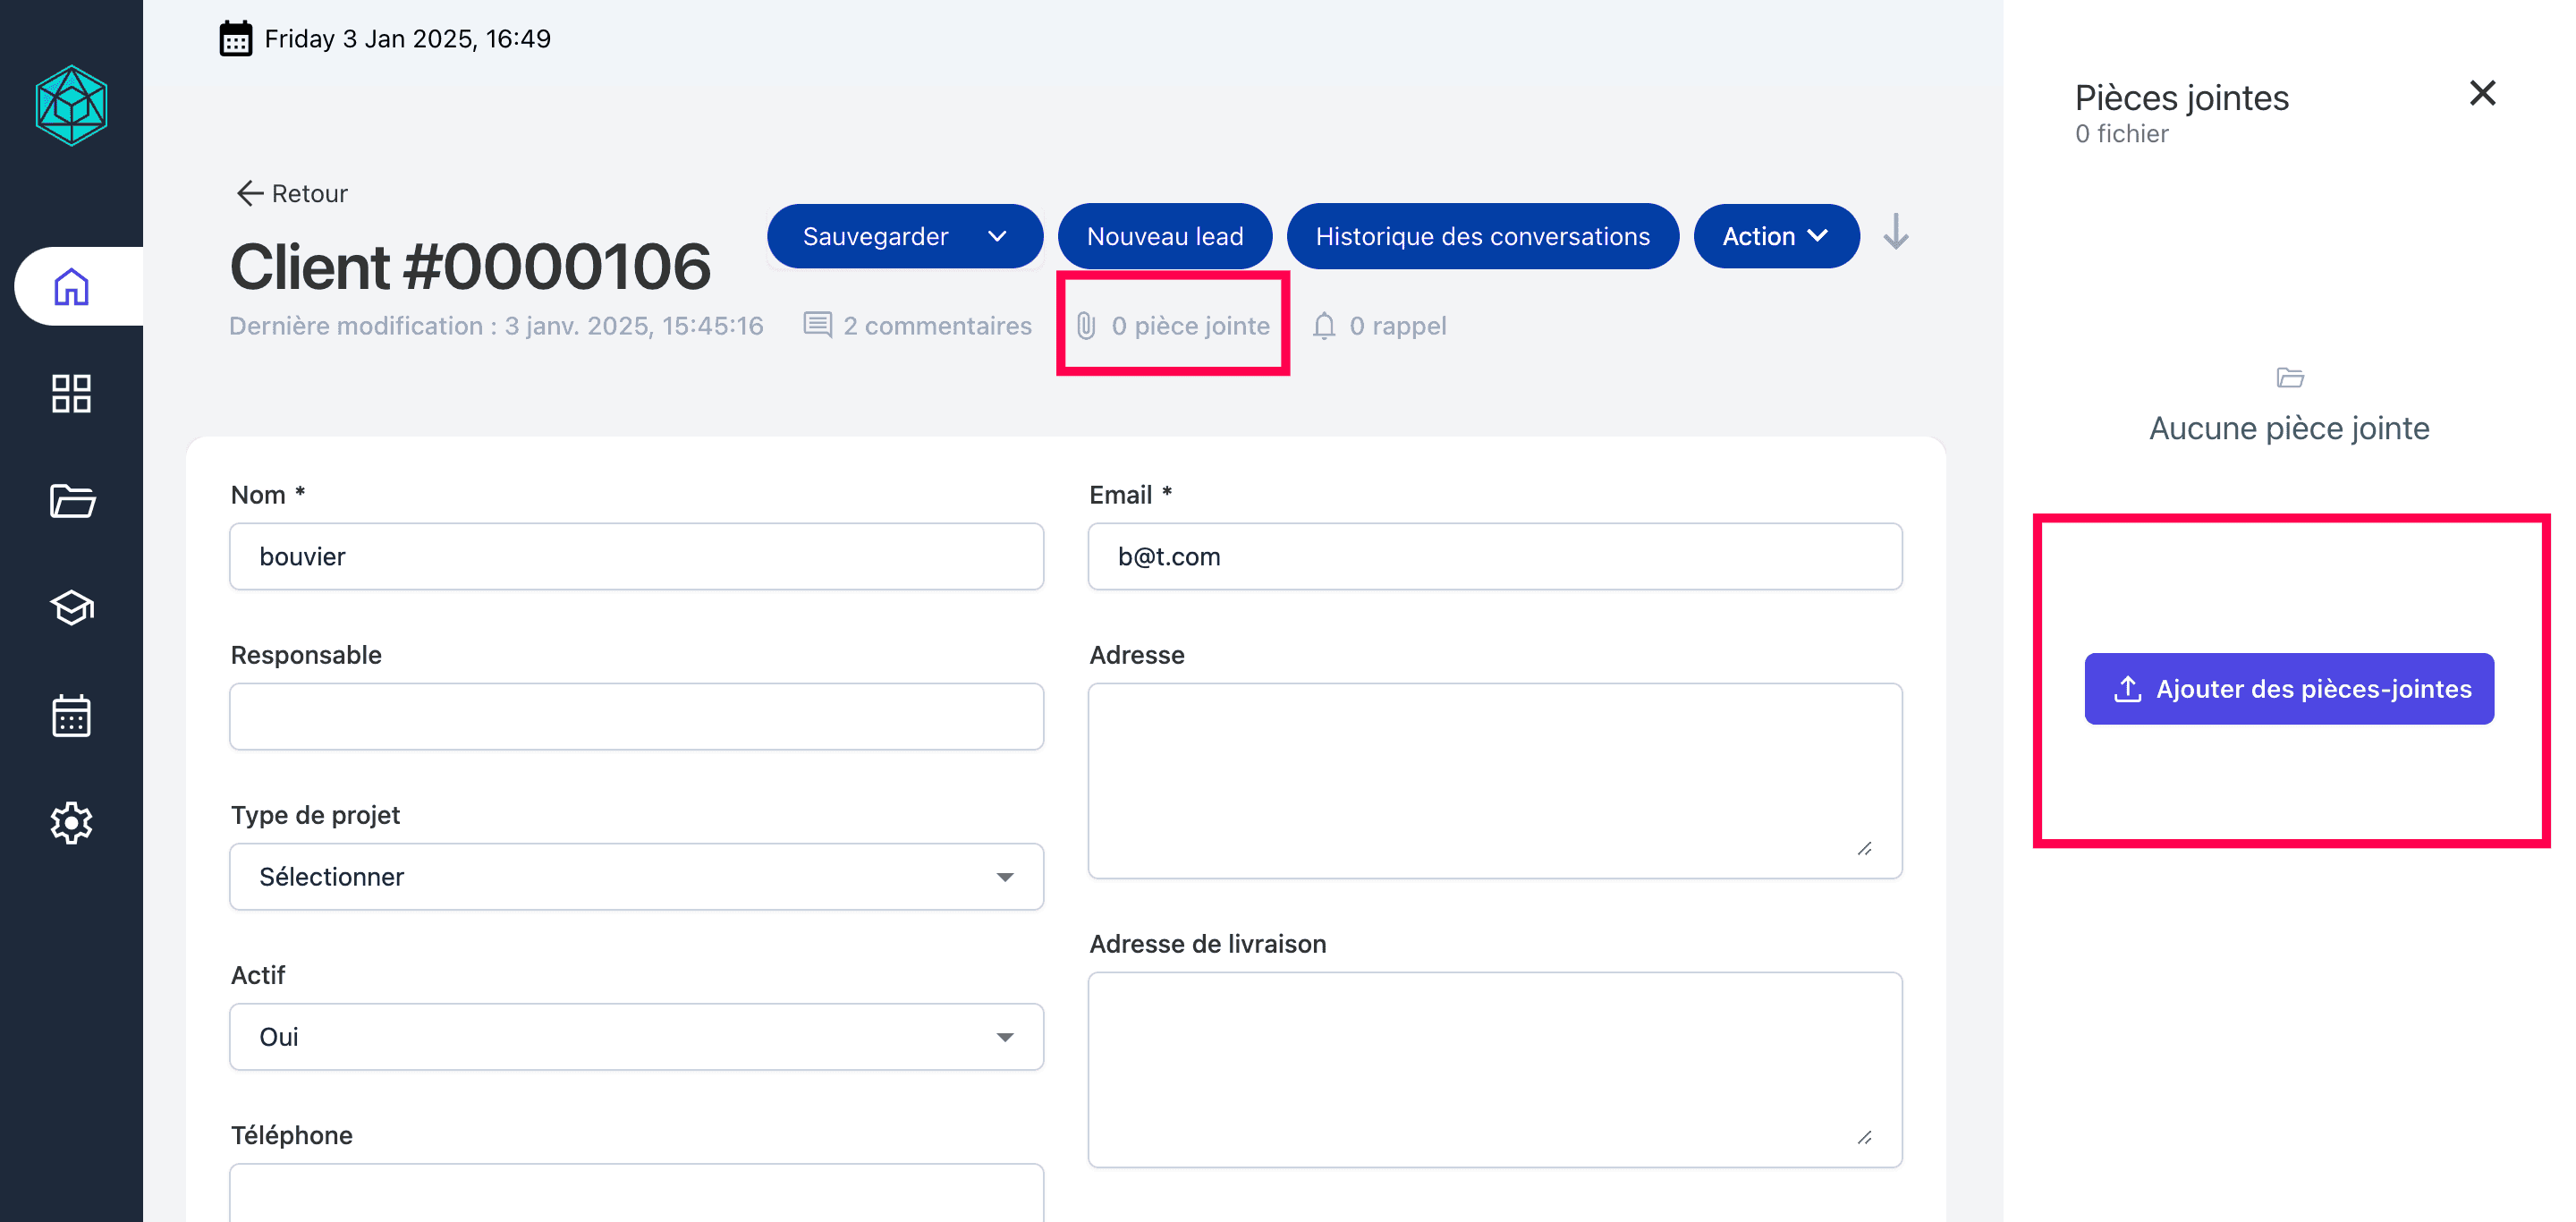This screenshot has height=1222, width=2576.
Task: Click the Nouveau lead button
Action: (x=1164, y=237)
